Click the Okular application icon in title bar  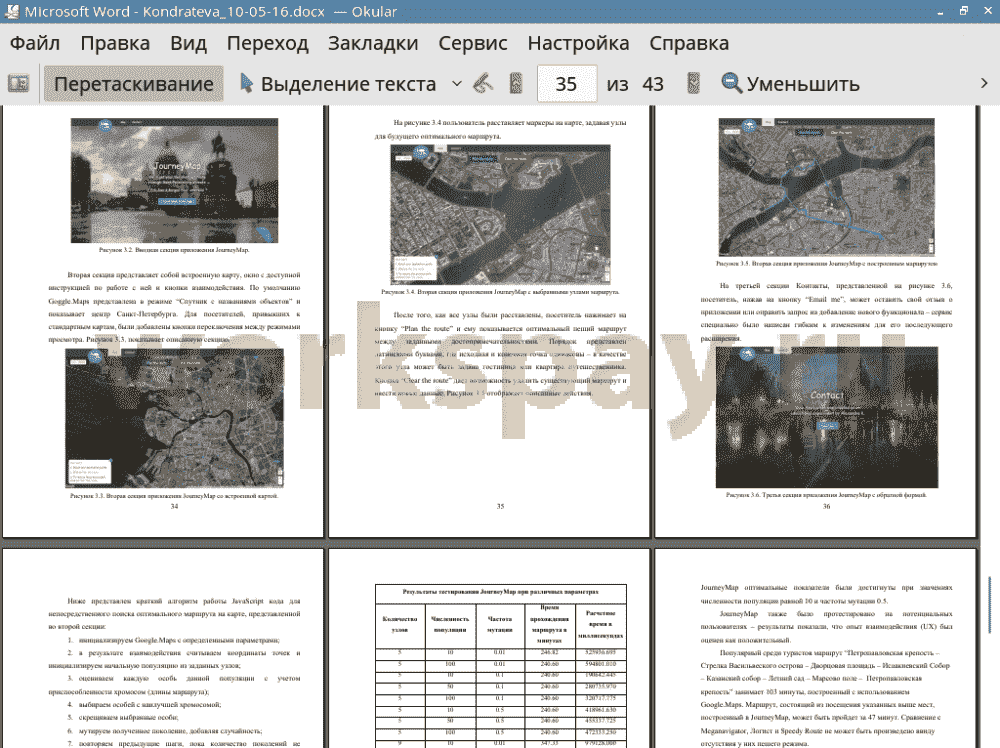(11, 11)
